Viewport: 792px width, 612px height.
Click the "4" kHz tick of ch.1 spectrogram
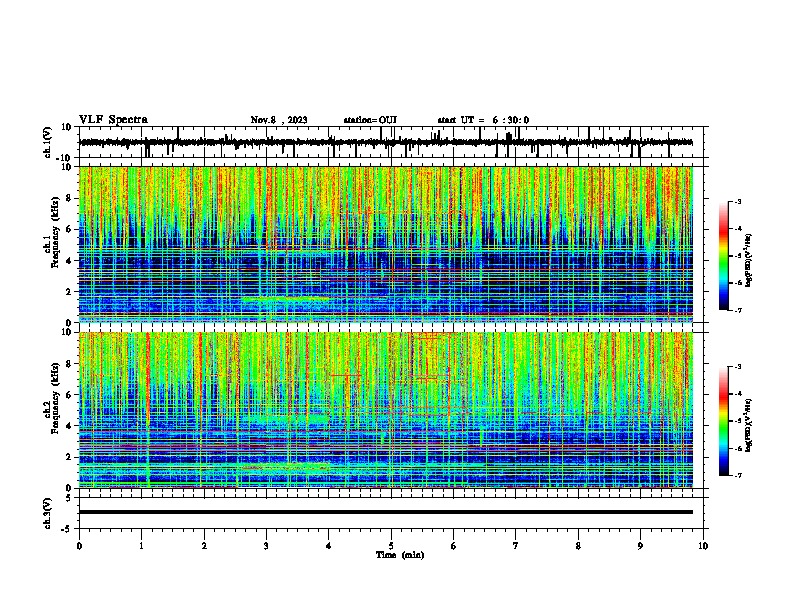69,261
